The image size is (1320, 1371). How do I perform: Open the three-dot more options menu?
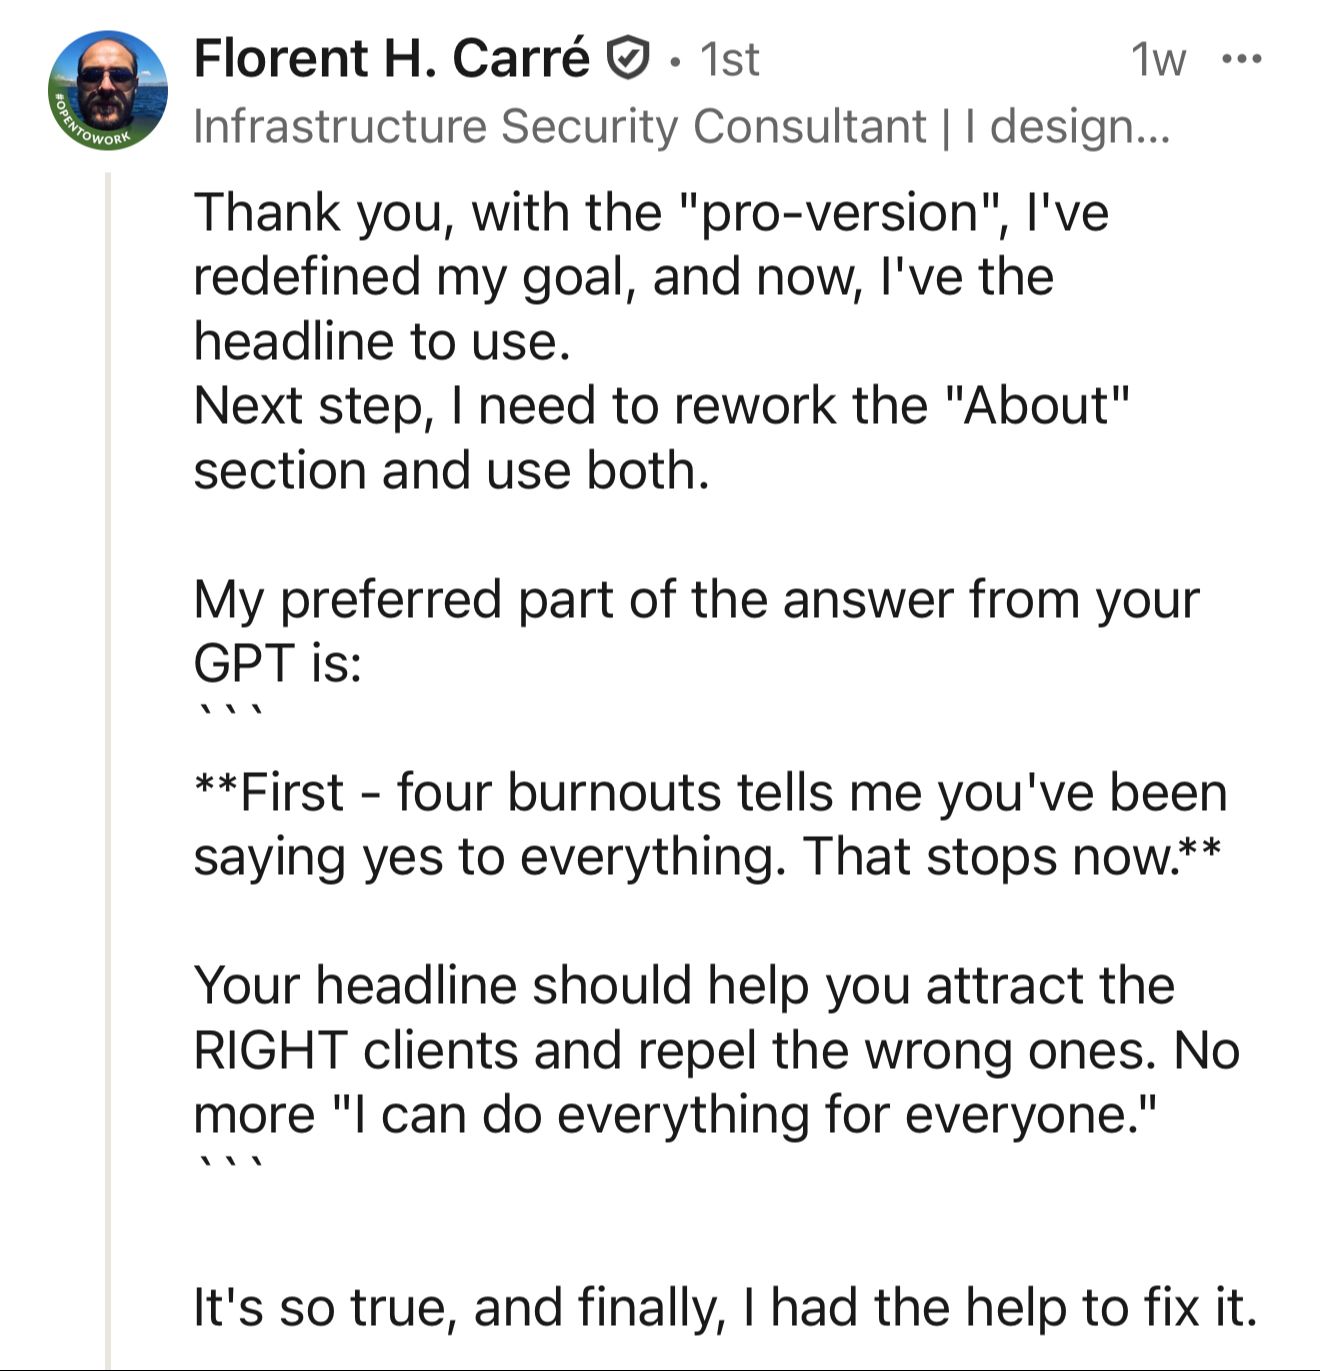pyautogui.click(x=1242, y=60)
